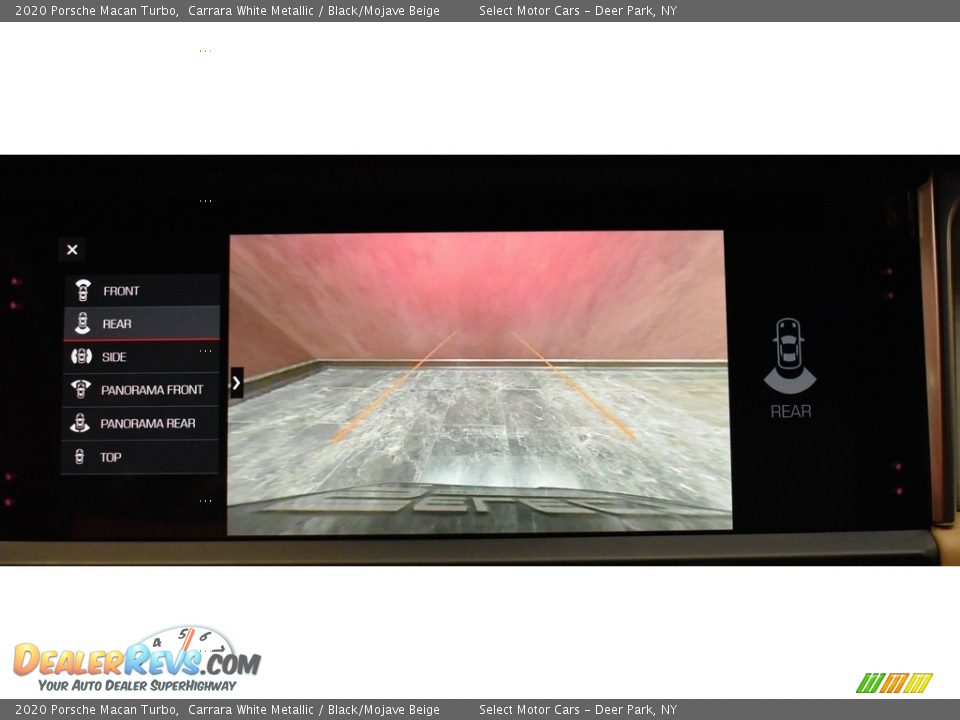
Task: Select the SIDE camera view
Action: pyautogui.click(x=141, y=356)
